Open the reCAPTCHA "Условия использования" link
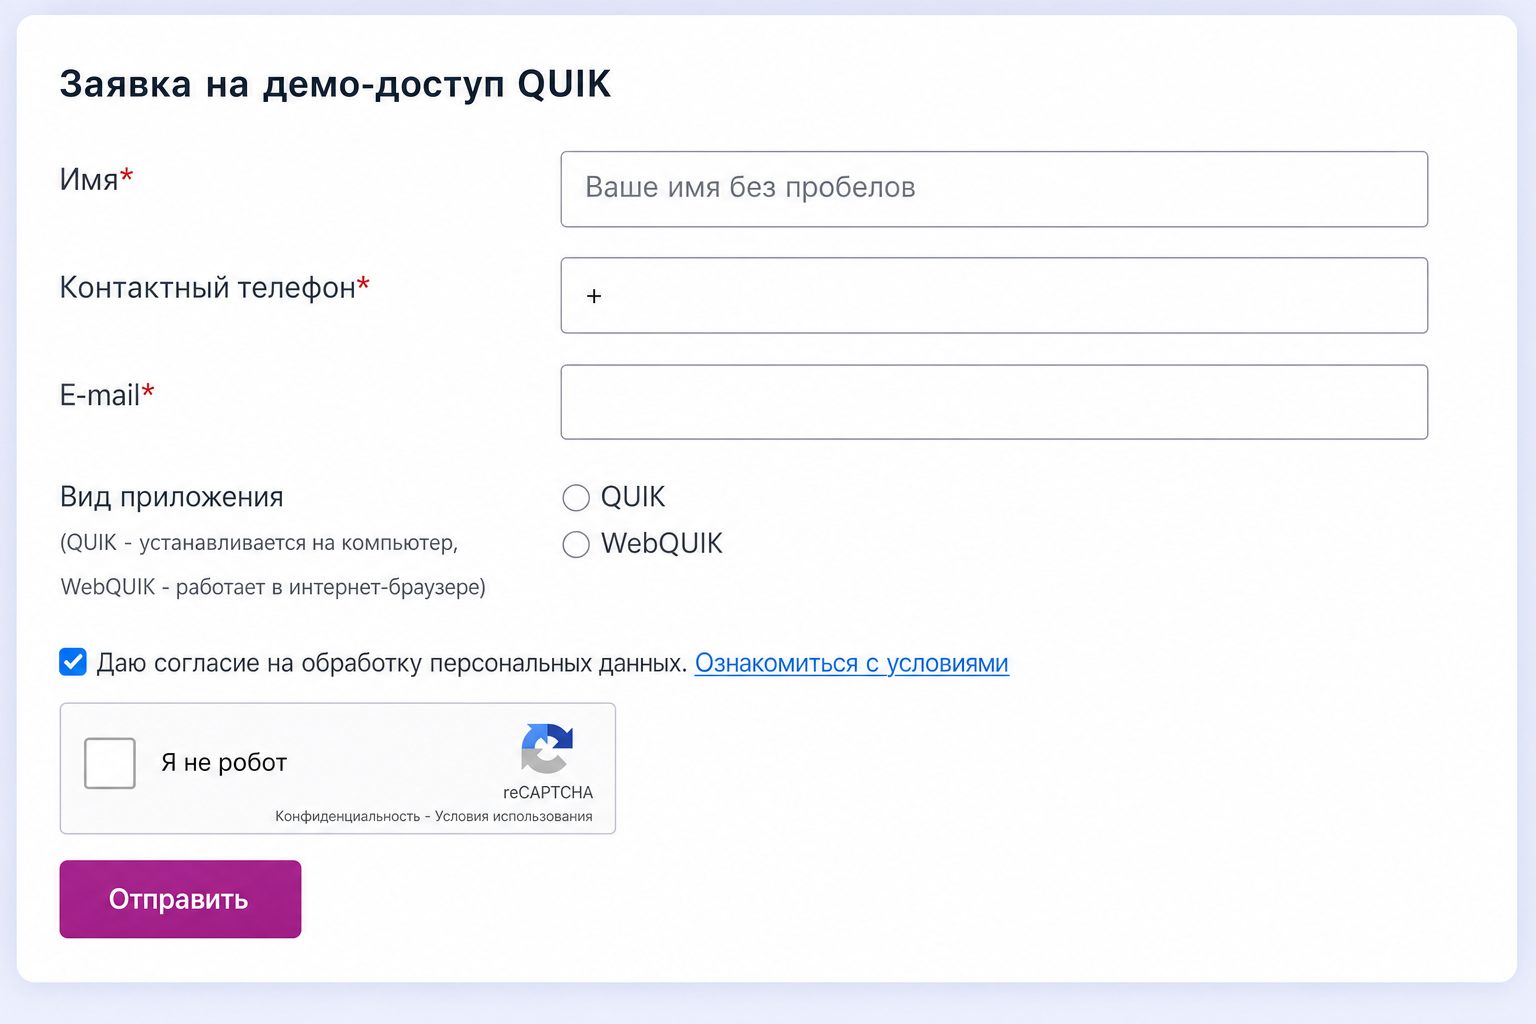Image resolution: width=1536 pixels, height=1024 pixels. click(x=514, y=816)
